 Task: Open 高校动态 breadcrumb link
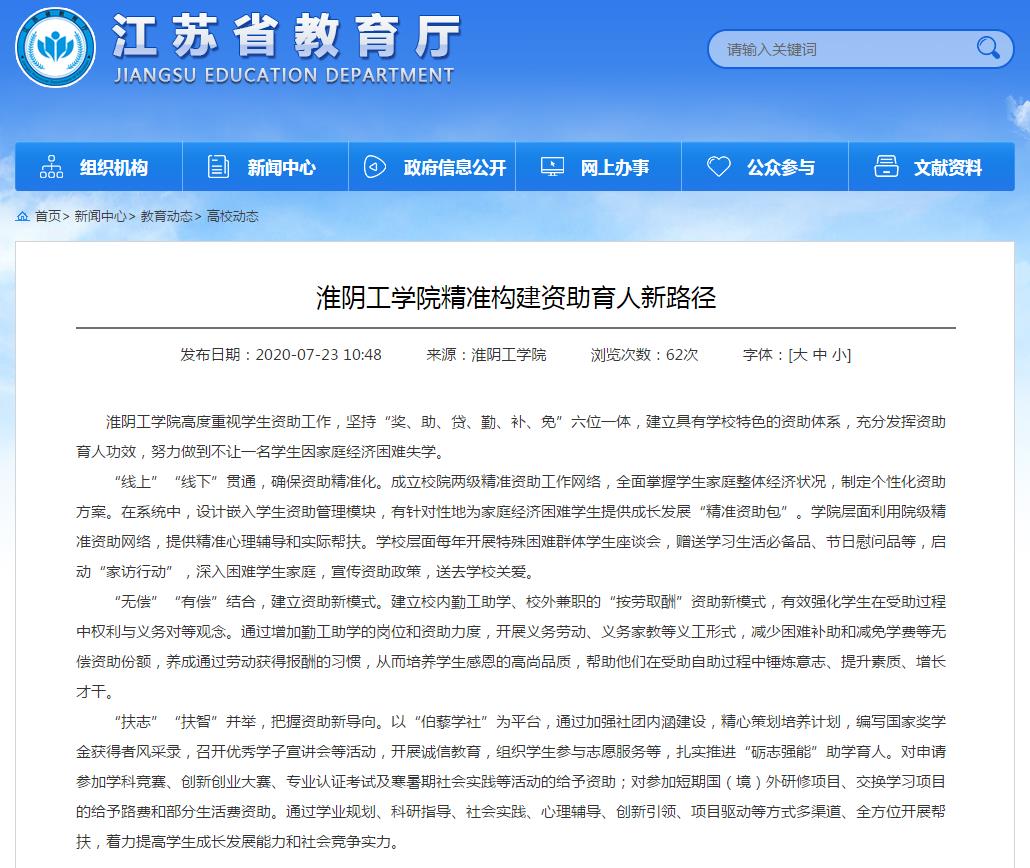[232, 216]
